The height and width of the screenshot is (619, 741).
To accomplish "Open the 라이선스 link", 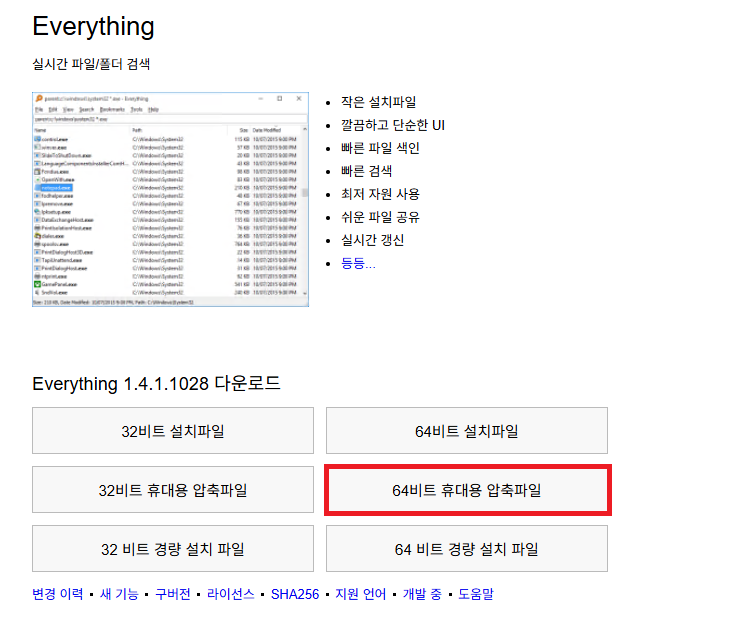I will 231,594.
